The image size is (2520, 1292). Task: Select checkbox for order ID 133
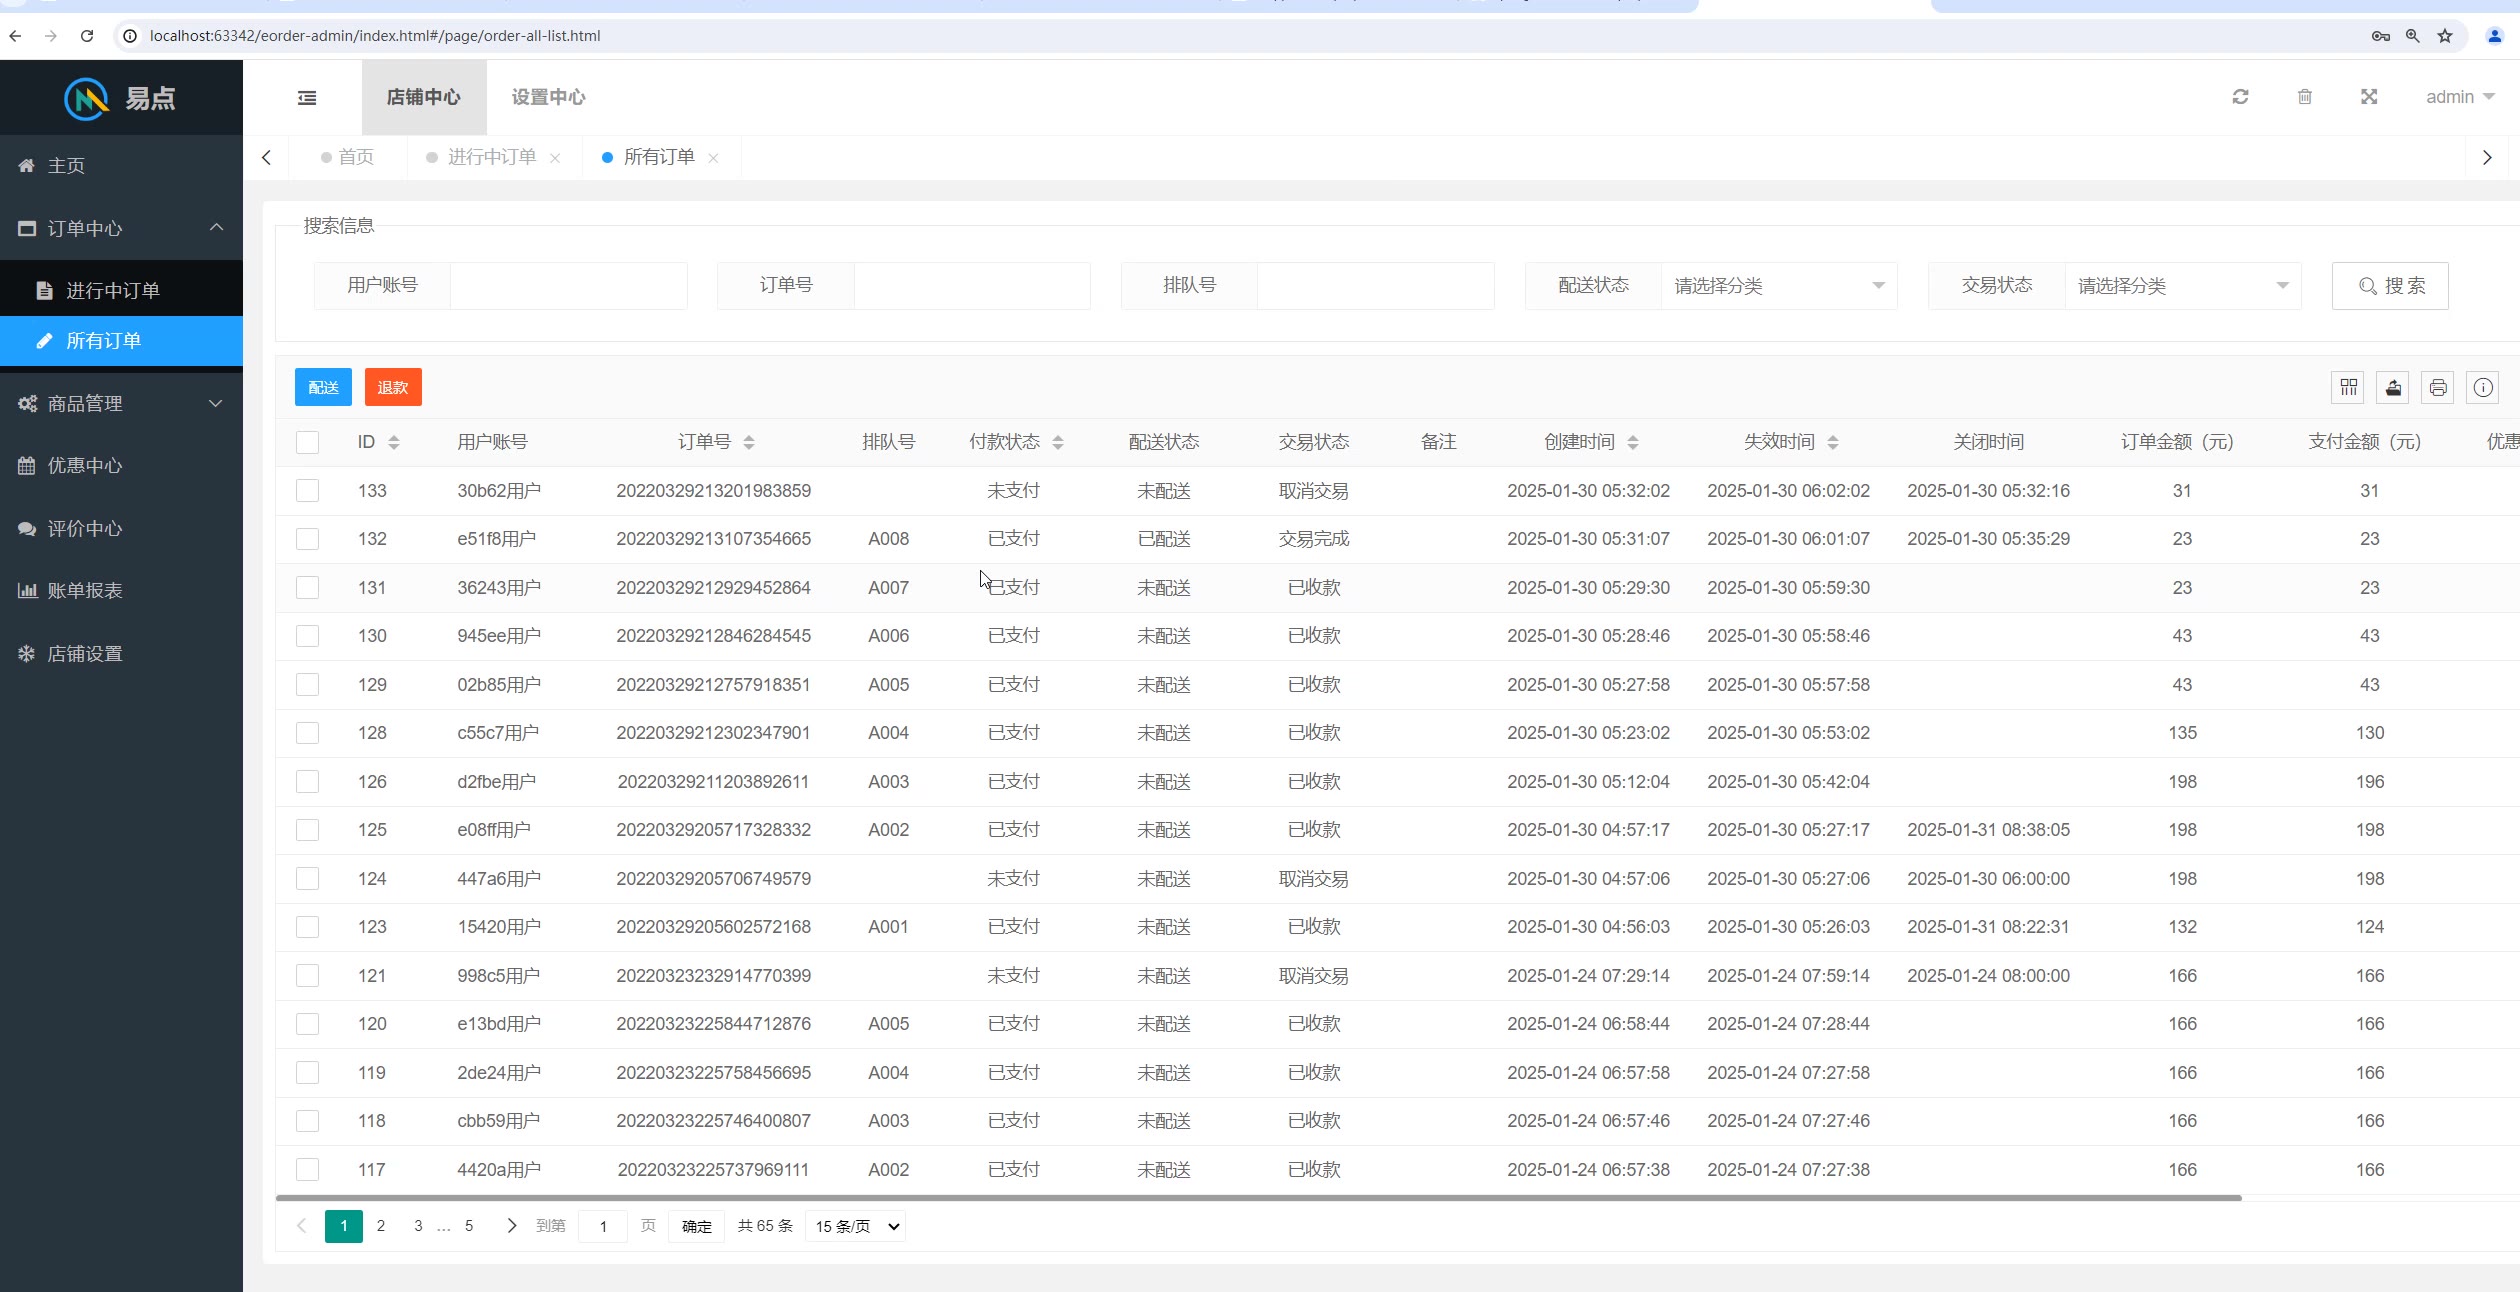pyautogui.click(x=307, y=491)
